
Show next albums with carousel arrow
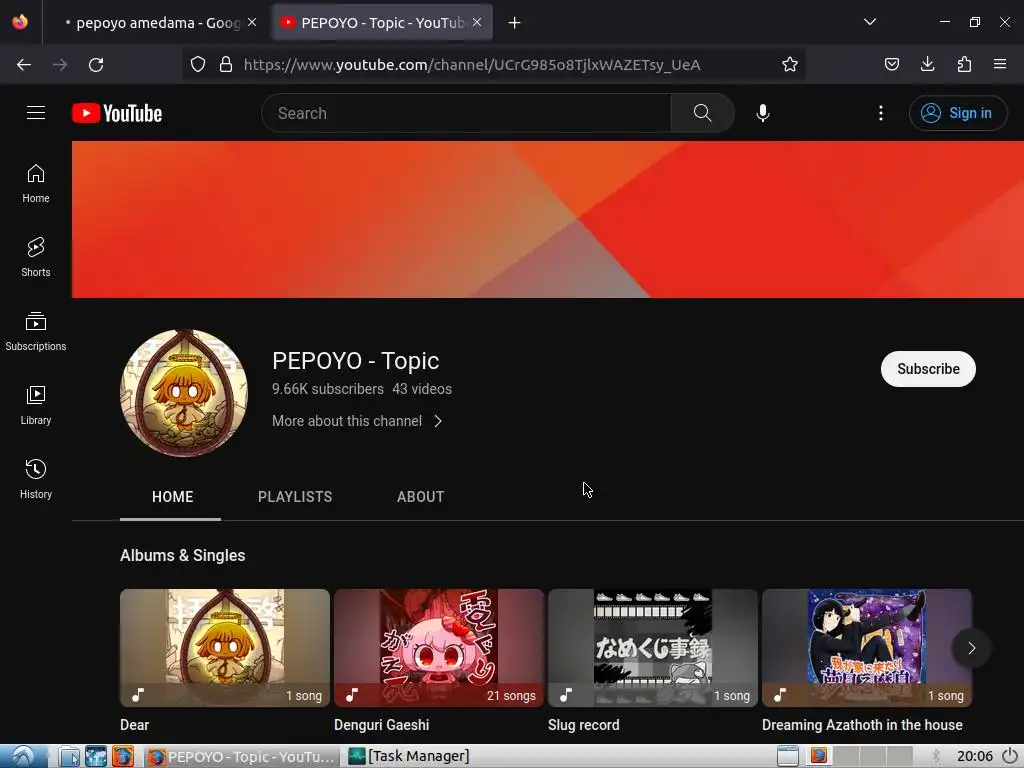pos(972,648)
